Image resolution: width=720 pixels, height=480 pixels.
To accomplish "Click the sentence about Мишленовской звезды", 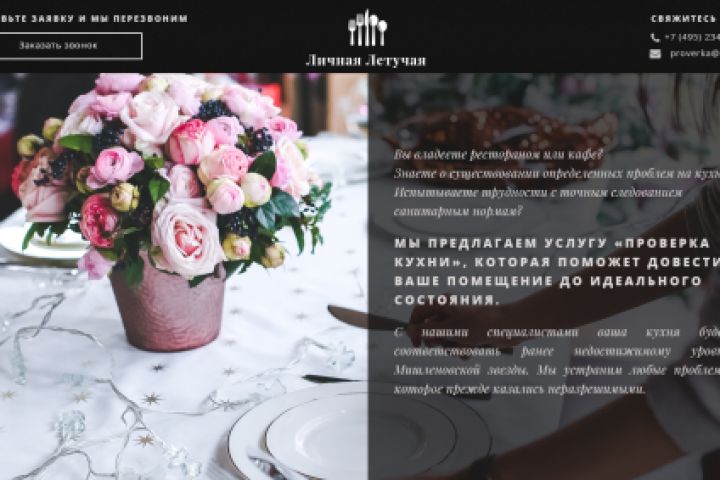I will [x=557, y=370].
